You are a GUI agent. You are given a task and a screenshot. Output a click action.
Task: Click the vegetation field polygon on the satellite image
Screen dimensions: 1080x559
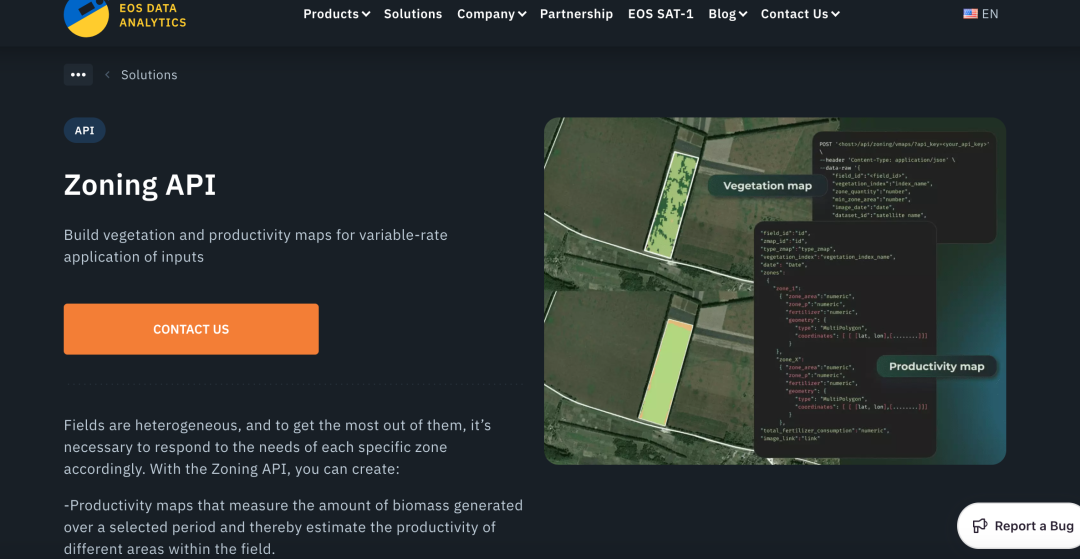[672, 204]
